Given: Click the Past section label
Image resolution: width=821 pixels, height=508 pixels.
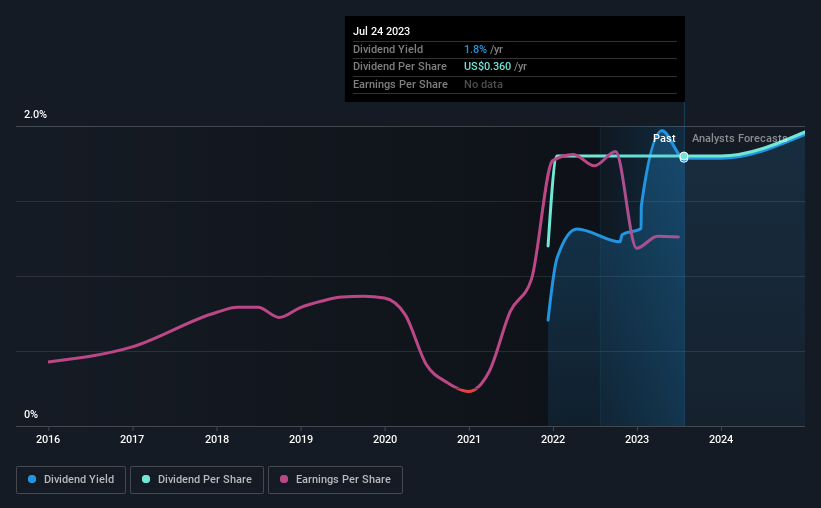Looking at the screenshot, I should 664,138.
